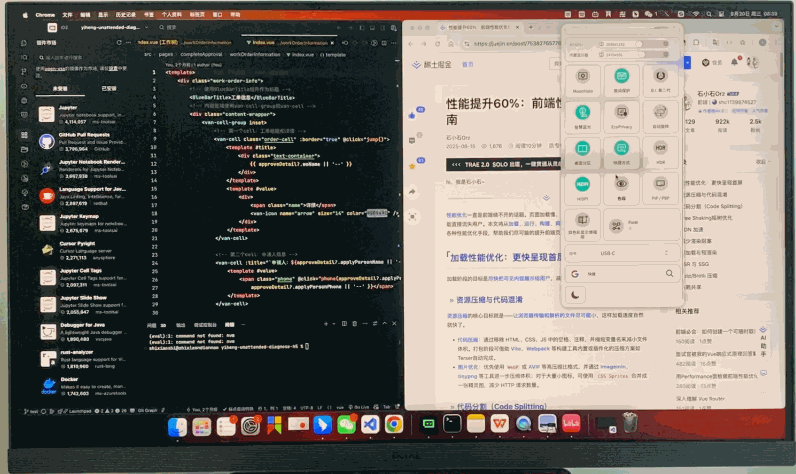Screen dimensions: 796x474
Task: Open the Search icon in editor activity bar
Action: pyautogui.click(x=24, y=57)
